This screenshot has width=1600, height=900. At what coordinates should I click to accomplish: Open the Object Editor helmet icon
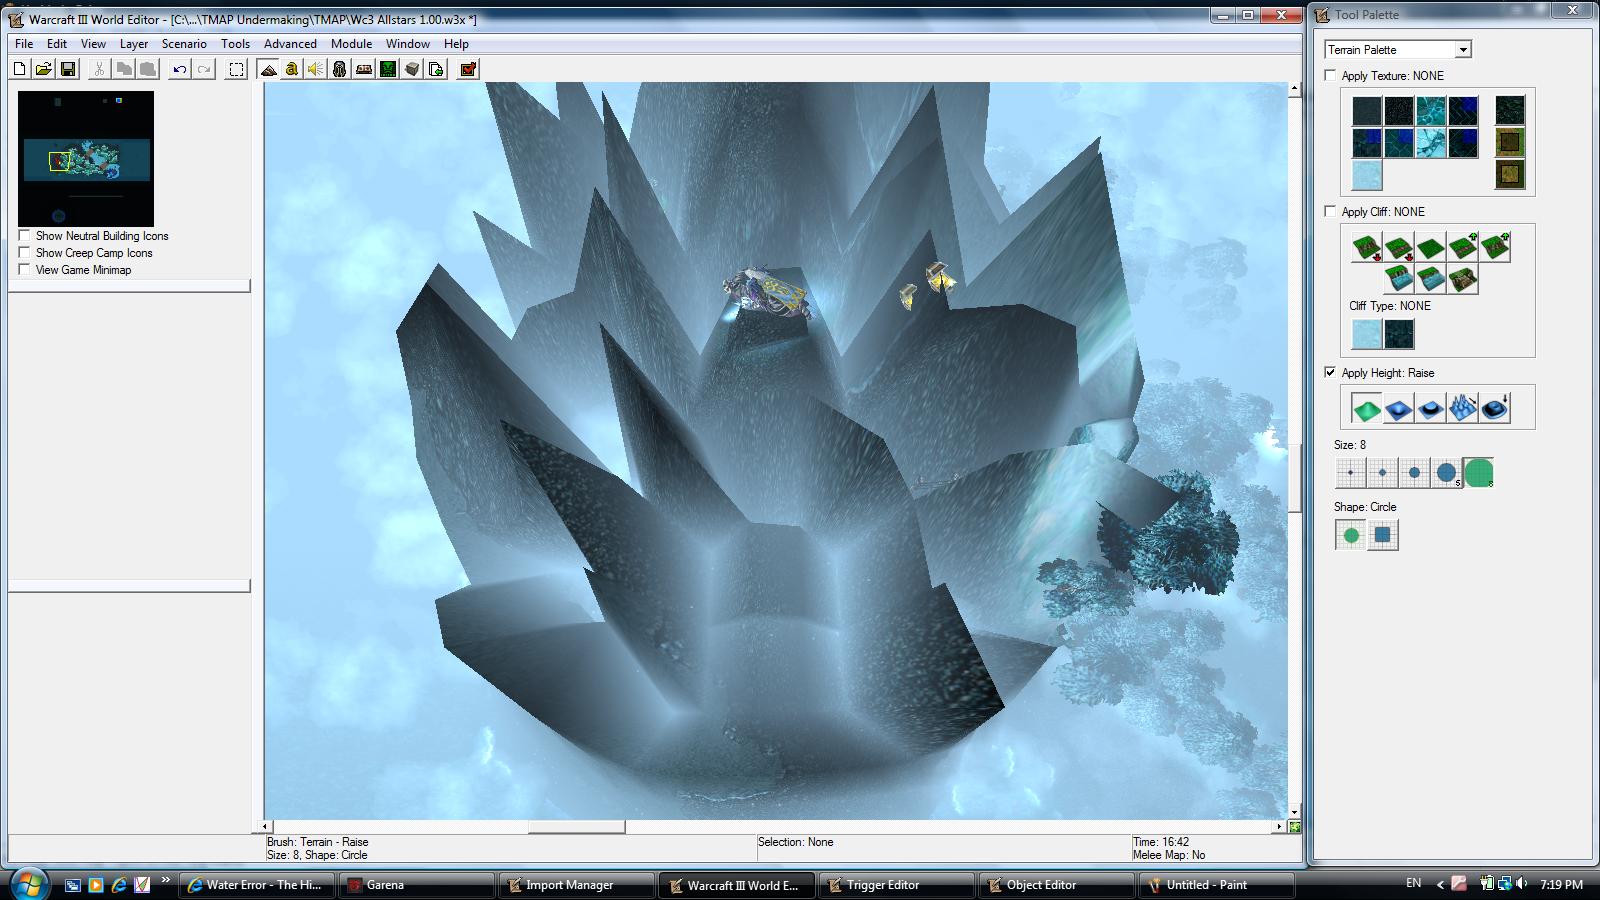[x=339, y=69]
